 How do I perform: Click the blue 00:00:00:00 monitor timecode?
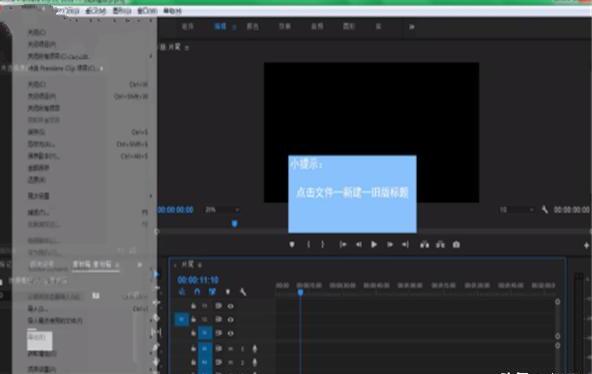point(176,210)
